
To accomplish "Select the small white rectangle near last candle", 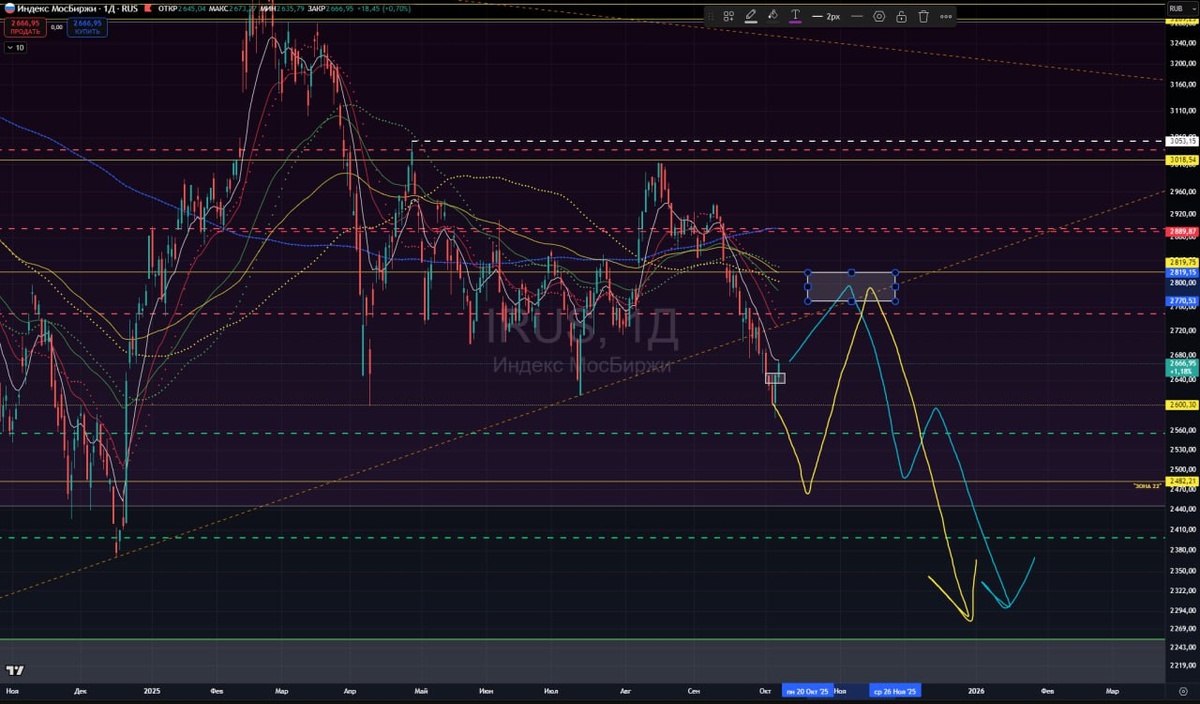I will pyautogui.click(x=775, y=378).
